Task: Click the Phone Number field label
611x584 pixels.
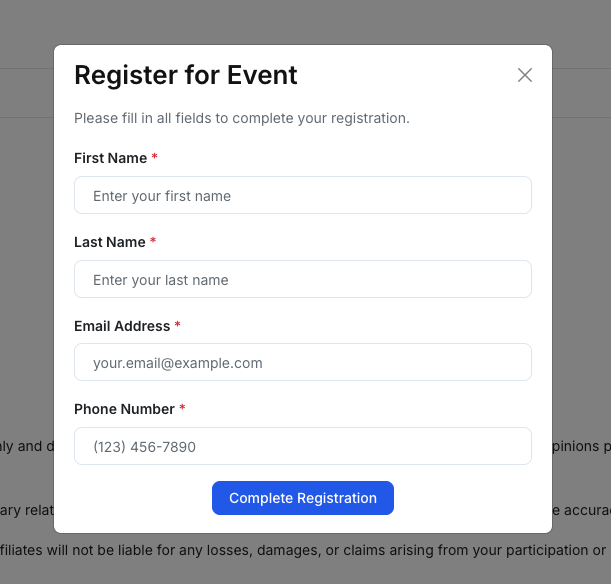Action: 124,409
